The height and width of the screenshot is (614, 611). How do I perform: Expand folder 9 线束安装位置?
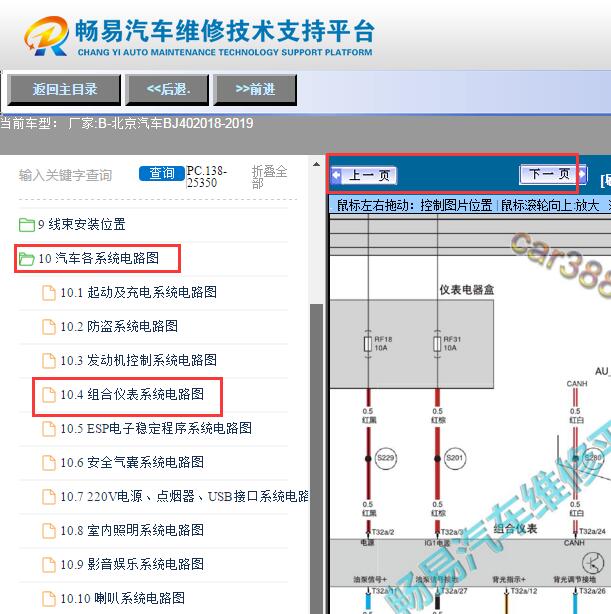coord(82,224)
